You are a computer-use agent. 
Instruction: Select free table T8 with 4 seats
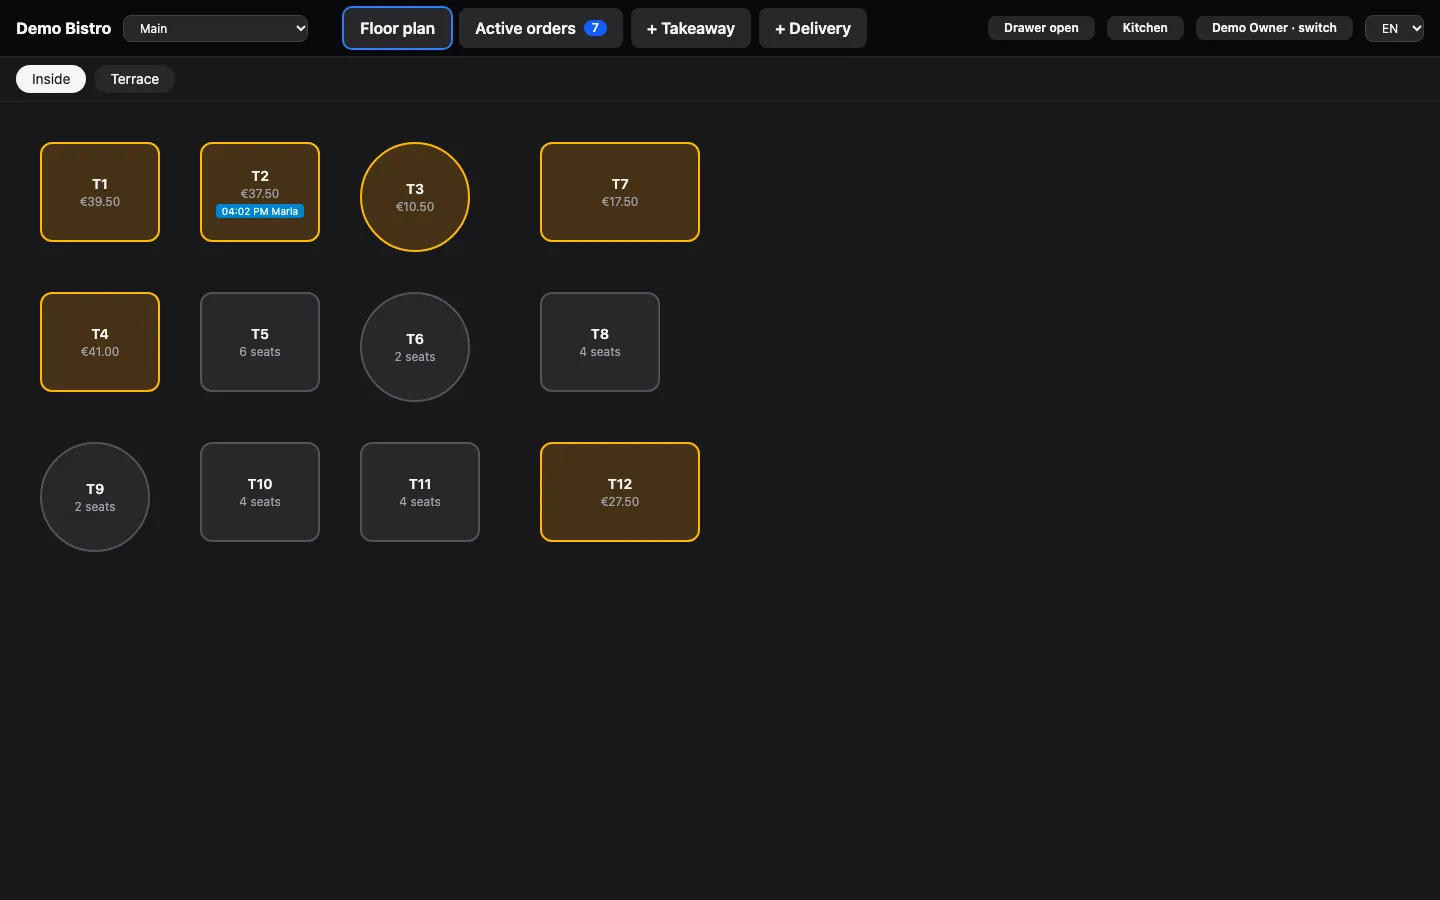(x=600, y=342)
